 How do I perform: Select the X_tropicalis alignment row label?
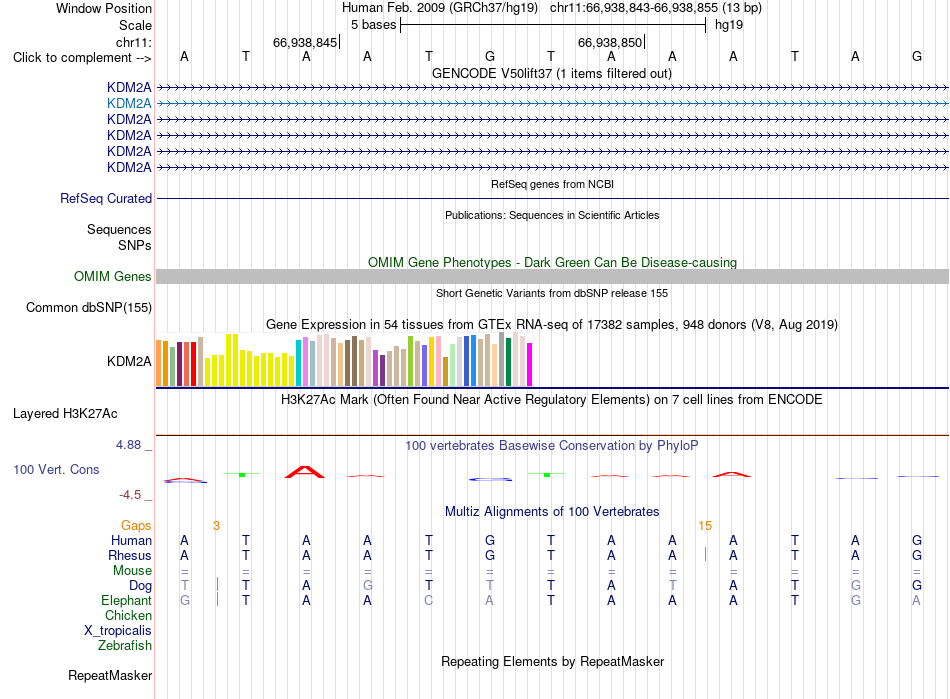(x=118, y=631)
